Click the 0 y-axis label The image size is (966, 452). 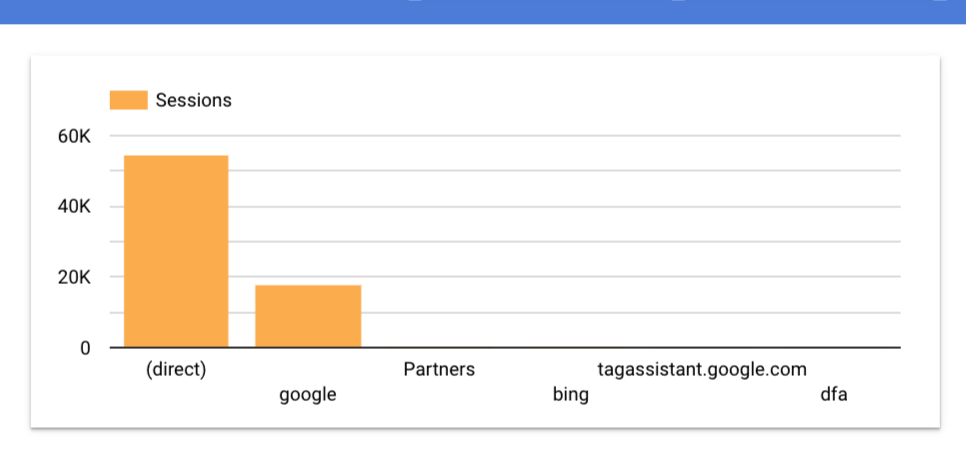tap(85, 349)
